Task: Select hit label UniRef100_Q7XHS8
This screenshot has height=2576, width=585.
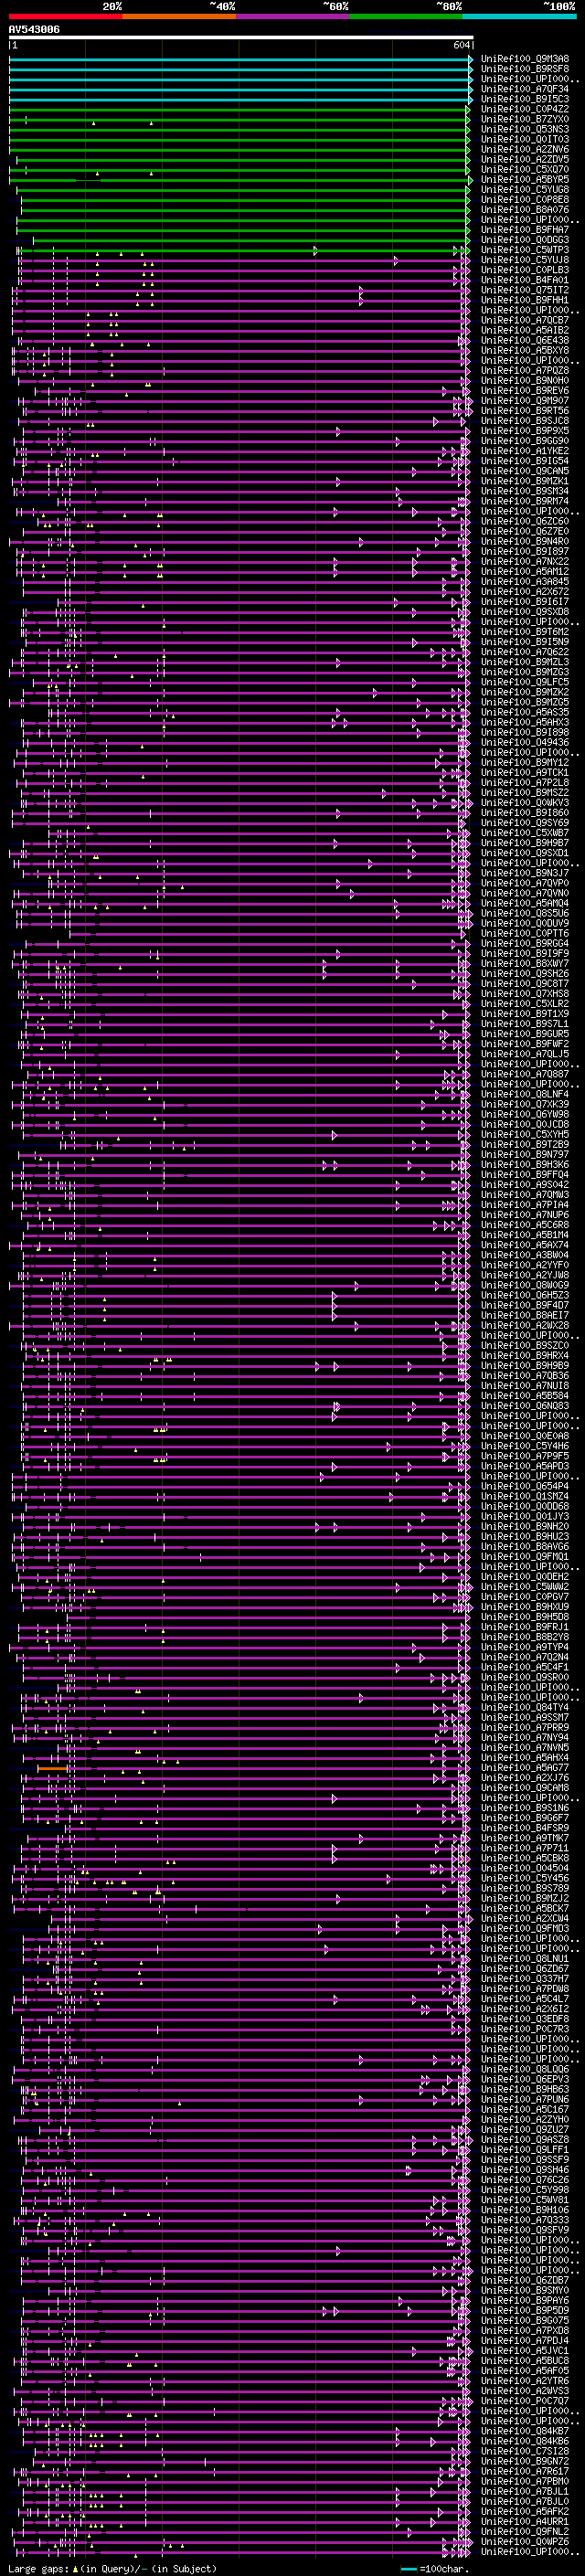Action: pyautogui.click(x=525, y=993)
